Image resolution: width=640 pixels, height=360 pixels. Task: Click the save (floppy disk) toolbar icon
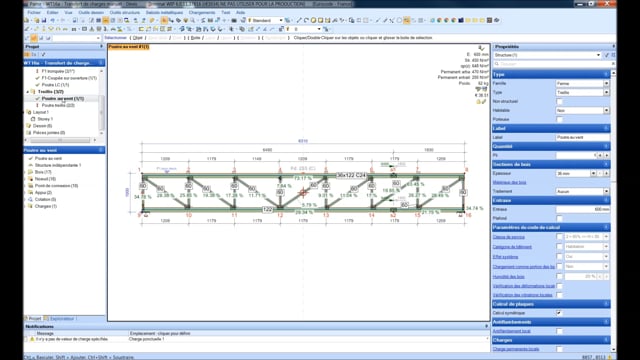[x=43, y=20]
